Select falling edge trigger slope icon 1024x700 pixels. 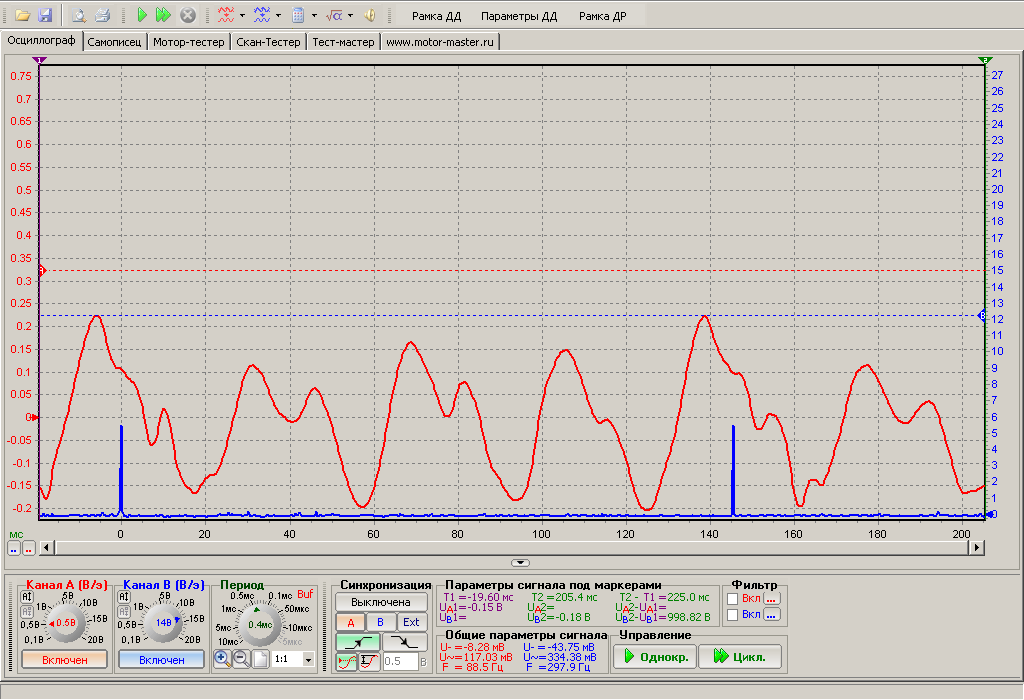point(405,643)
